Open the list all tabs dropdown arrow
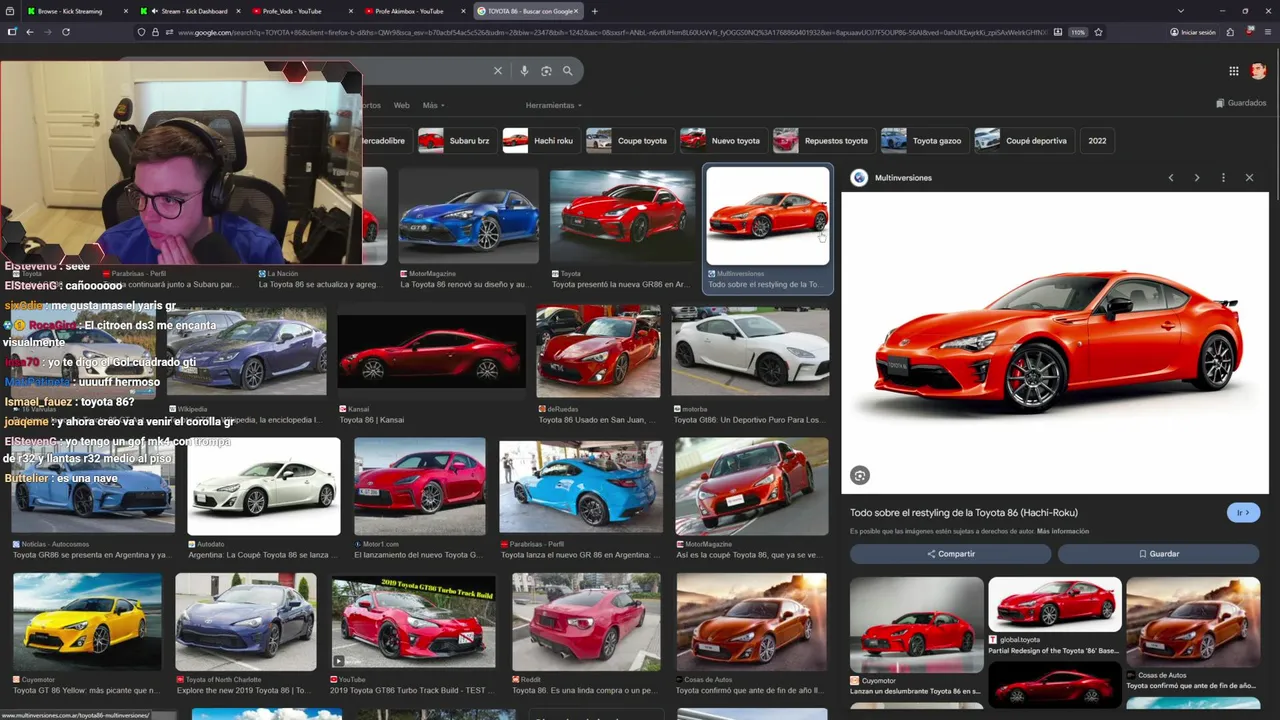This screenshot has height=720, width=1280. pos(1181,11)
